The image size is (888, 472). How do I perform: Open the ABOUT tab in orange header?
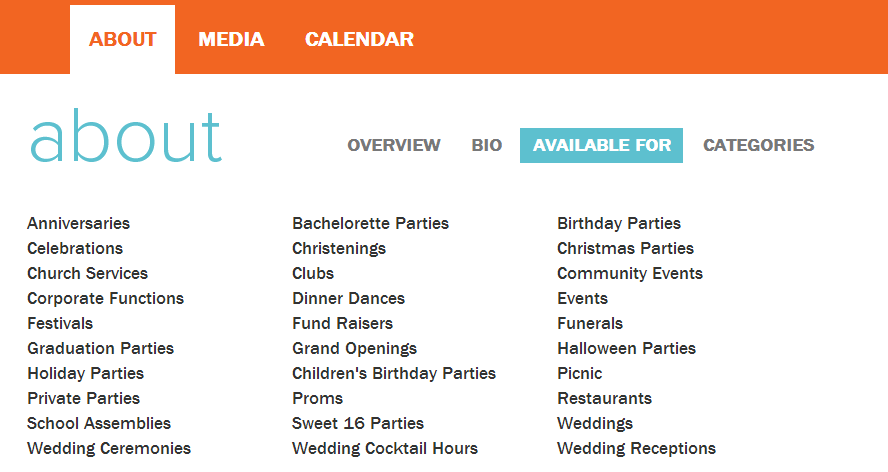(122, 39)
